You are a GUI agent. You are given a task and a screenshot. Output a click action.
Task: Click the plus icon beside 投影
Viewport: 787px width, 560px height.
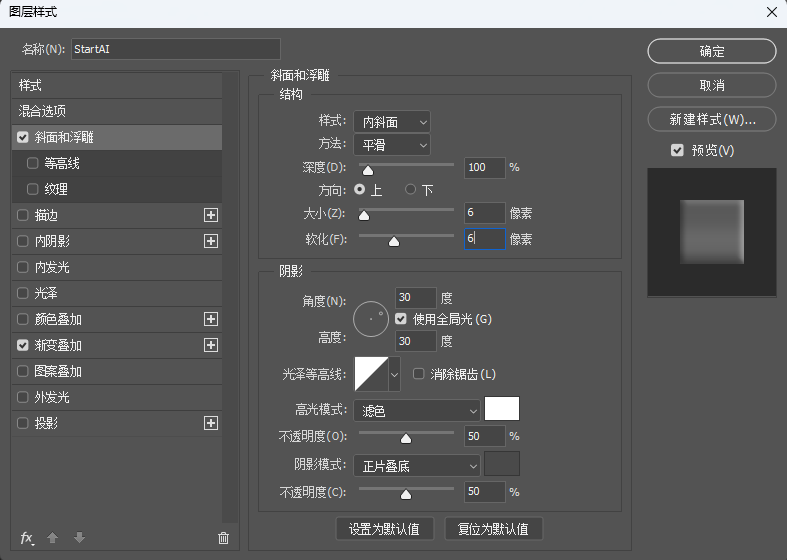tap(211, 423)
